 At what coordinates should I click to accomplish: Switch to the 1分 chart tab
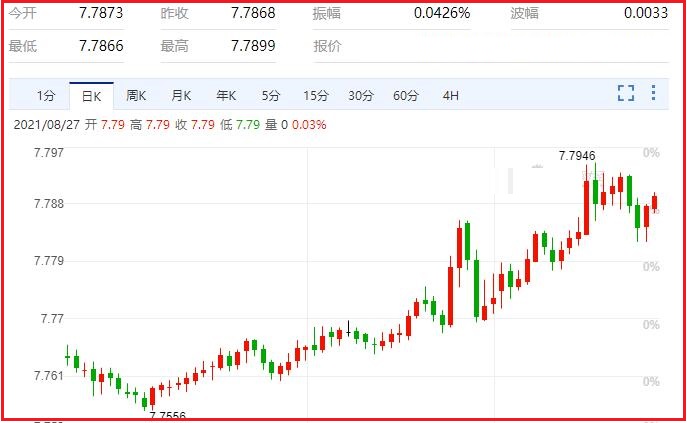[x=46, y=96]
